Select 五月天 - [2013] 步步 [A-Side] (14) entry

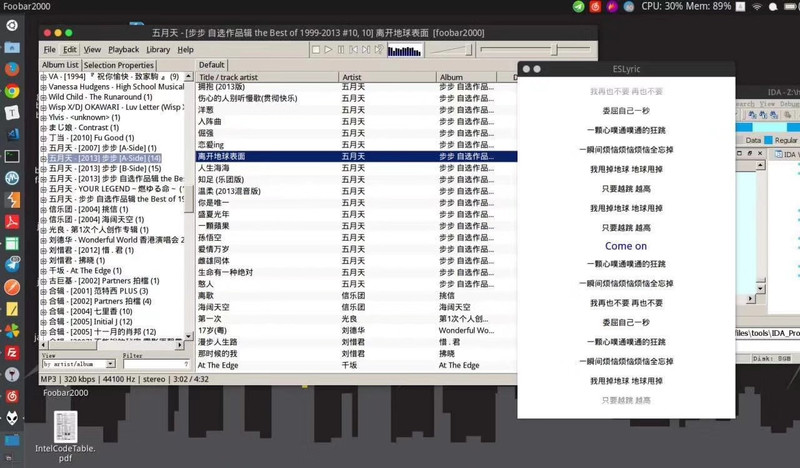[105, 158]
